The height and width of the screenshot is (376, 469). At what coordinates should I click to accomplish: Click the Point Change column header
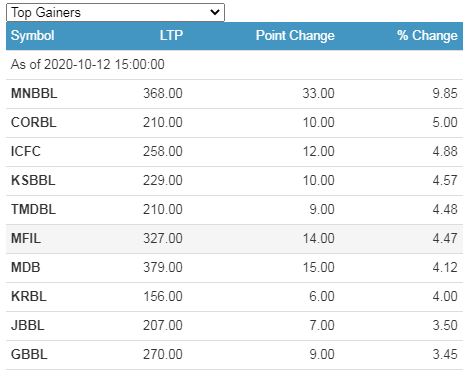(x=295, y=35)
